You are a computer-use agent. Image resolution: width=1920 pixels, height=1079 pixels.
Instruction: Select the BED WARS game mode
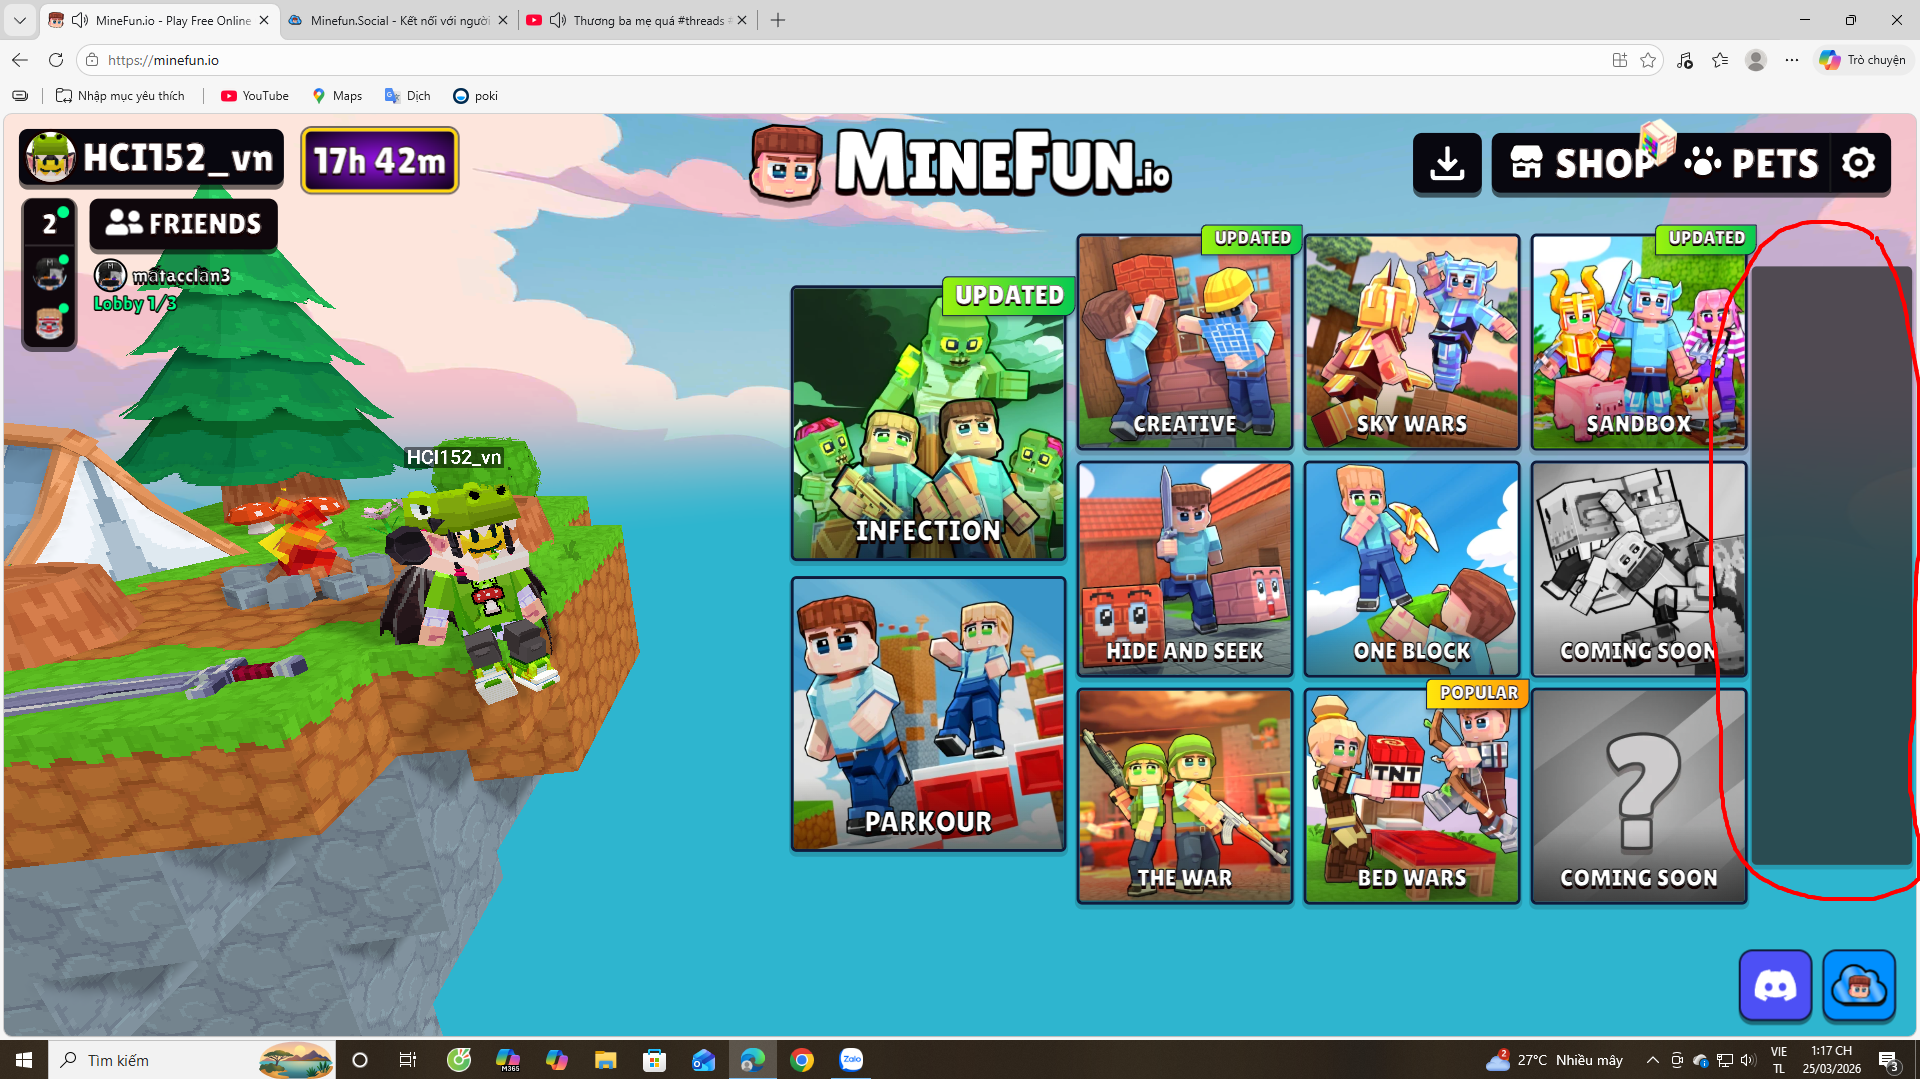[1411, 796]
